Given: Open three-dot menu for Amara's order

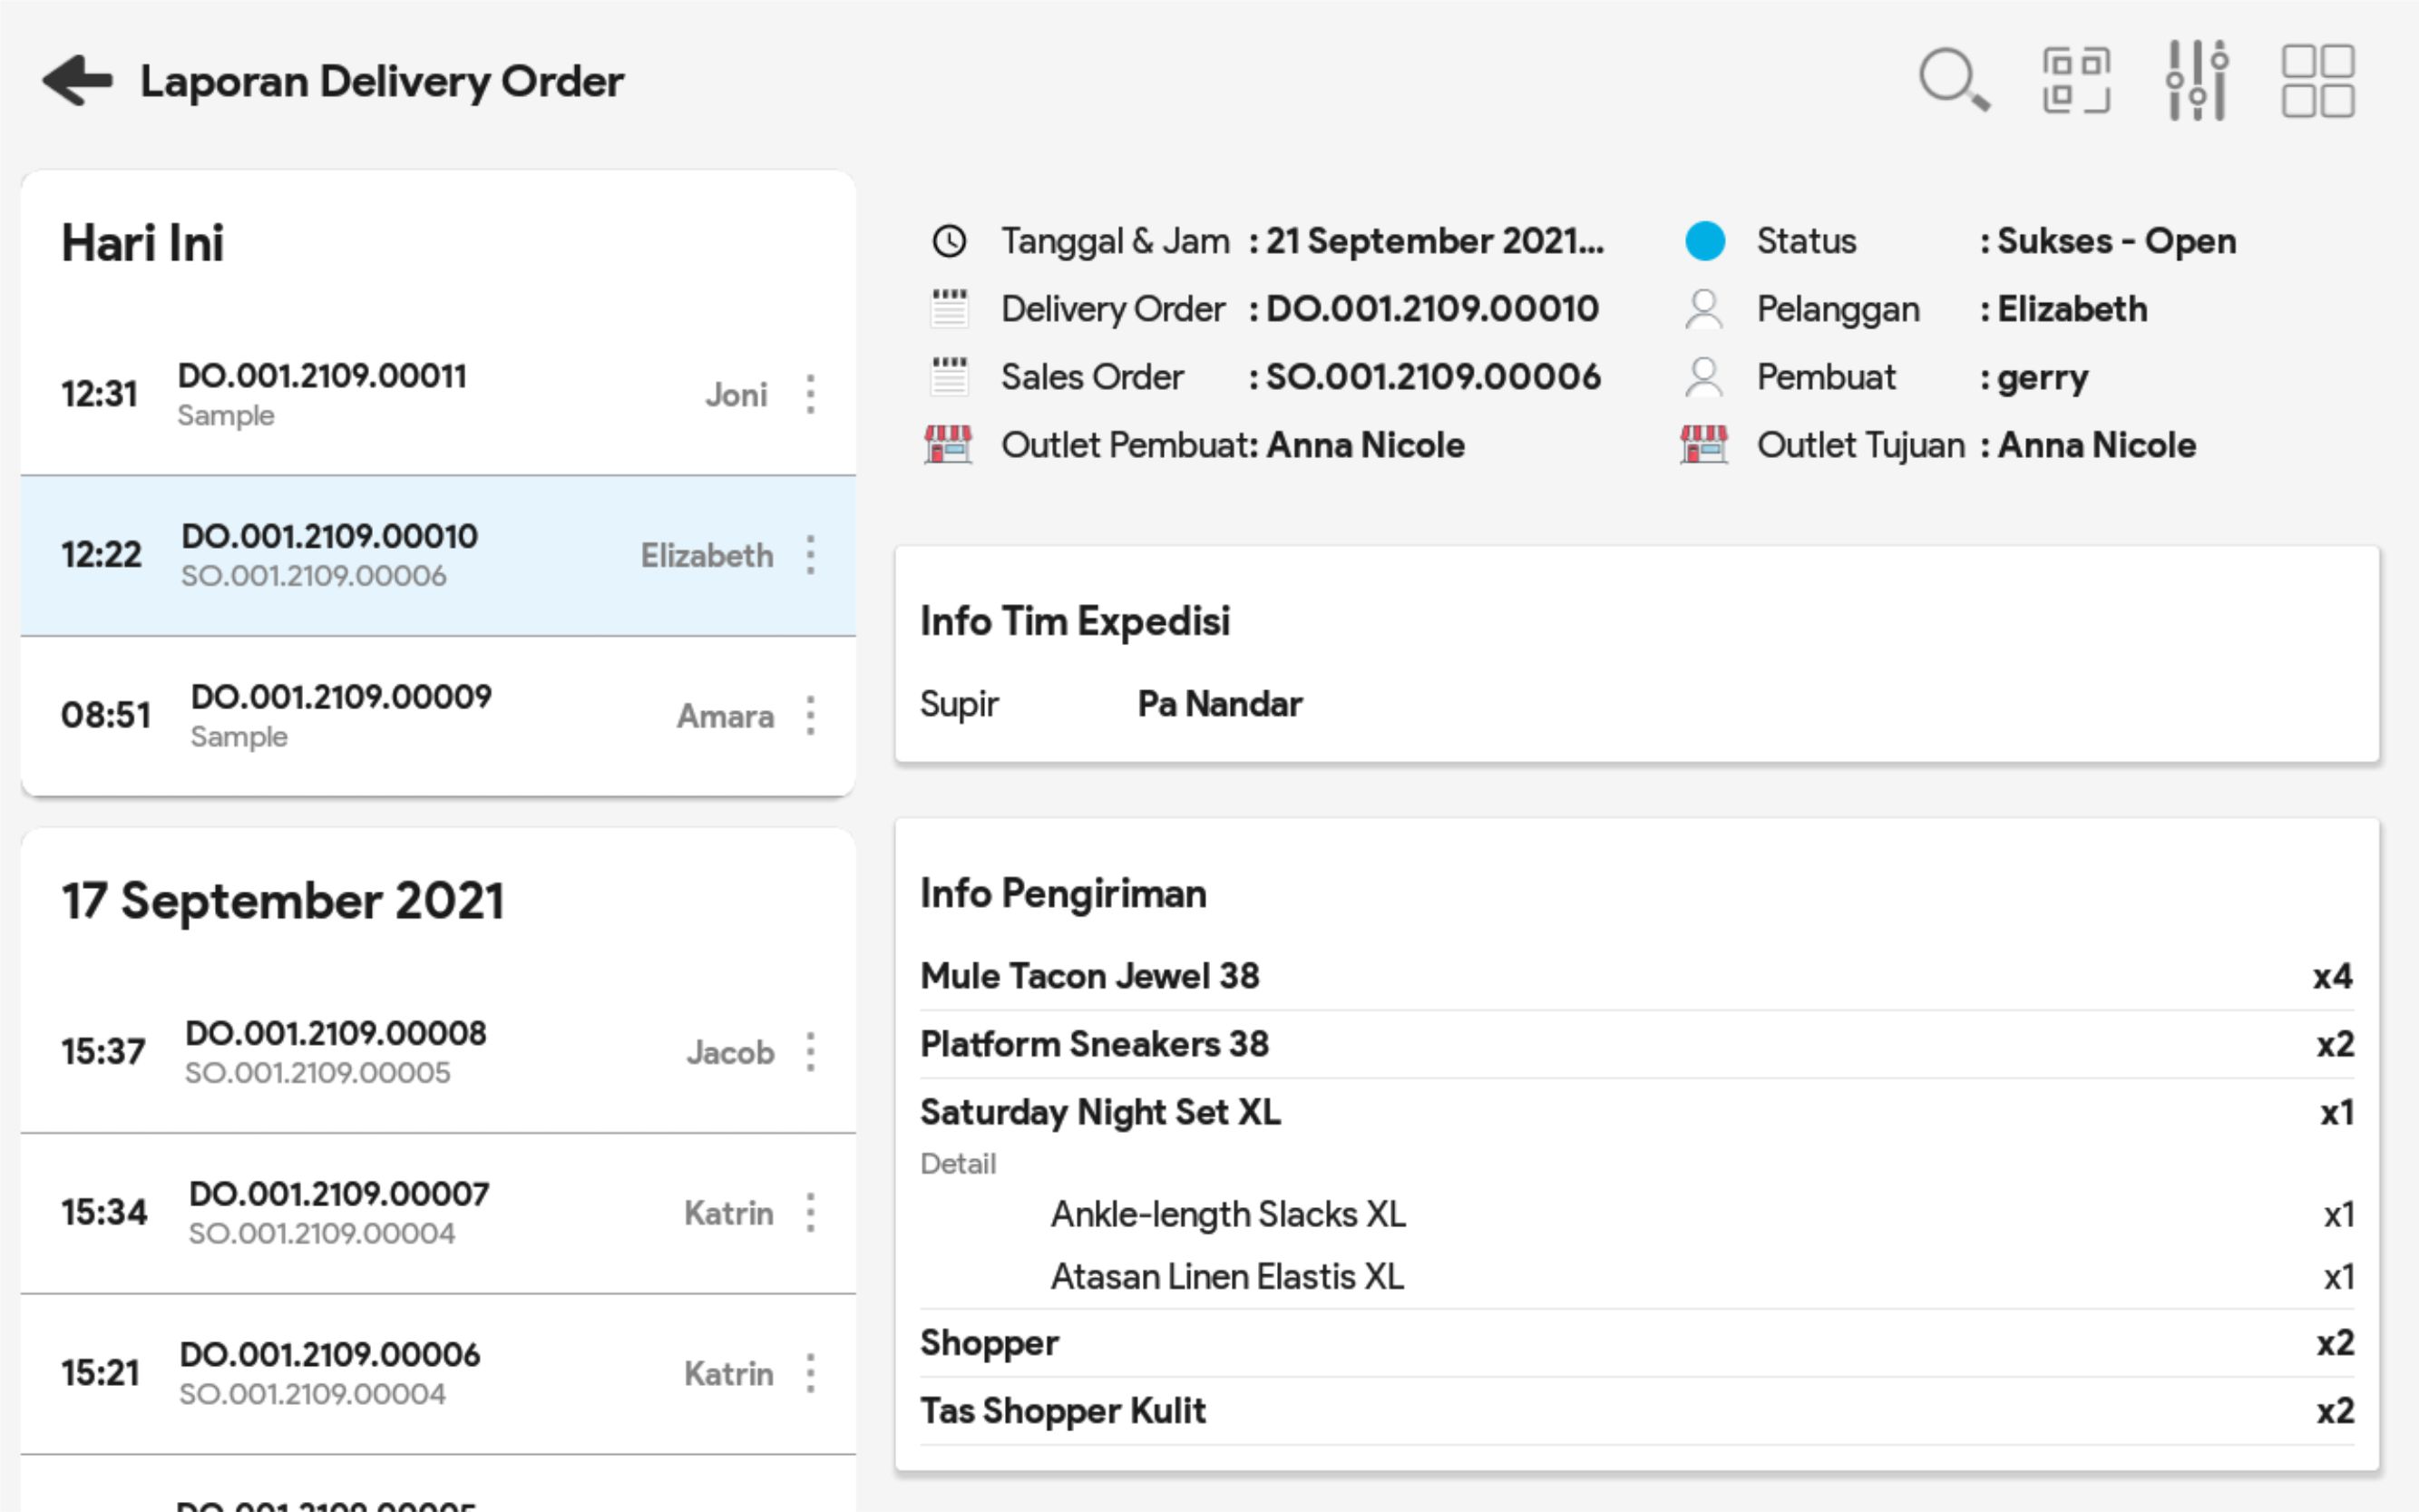Looking at the screenshot, I should click(x=810, y=716).
